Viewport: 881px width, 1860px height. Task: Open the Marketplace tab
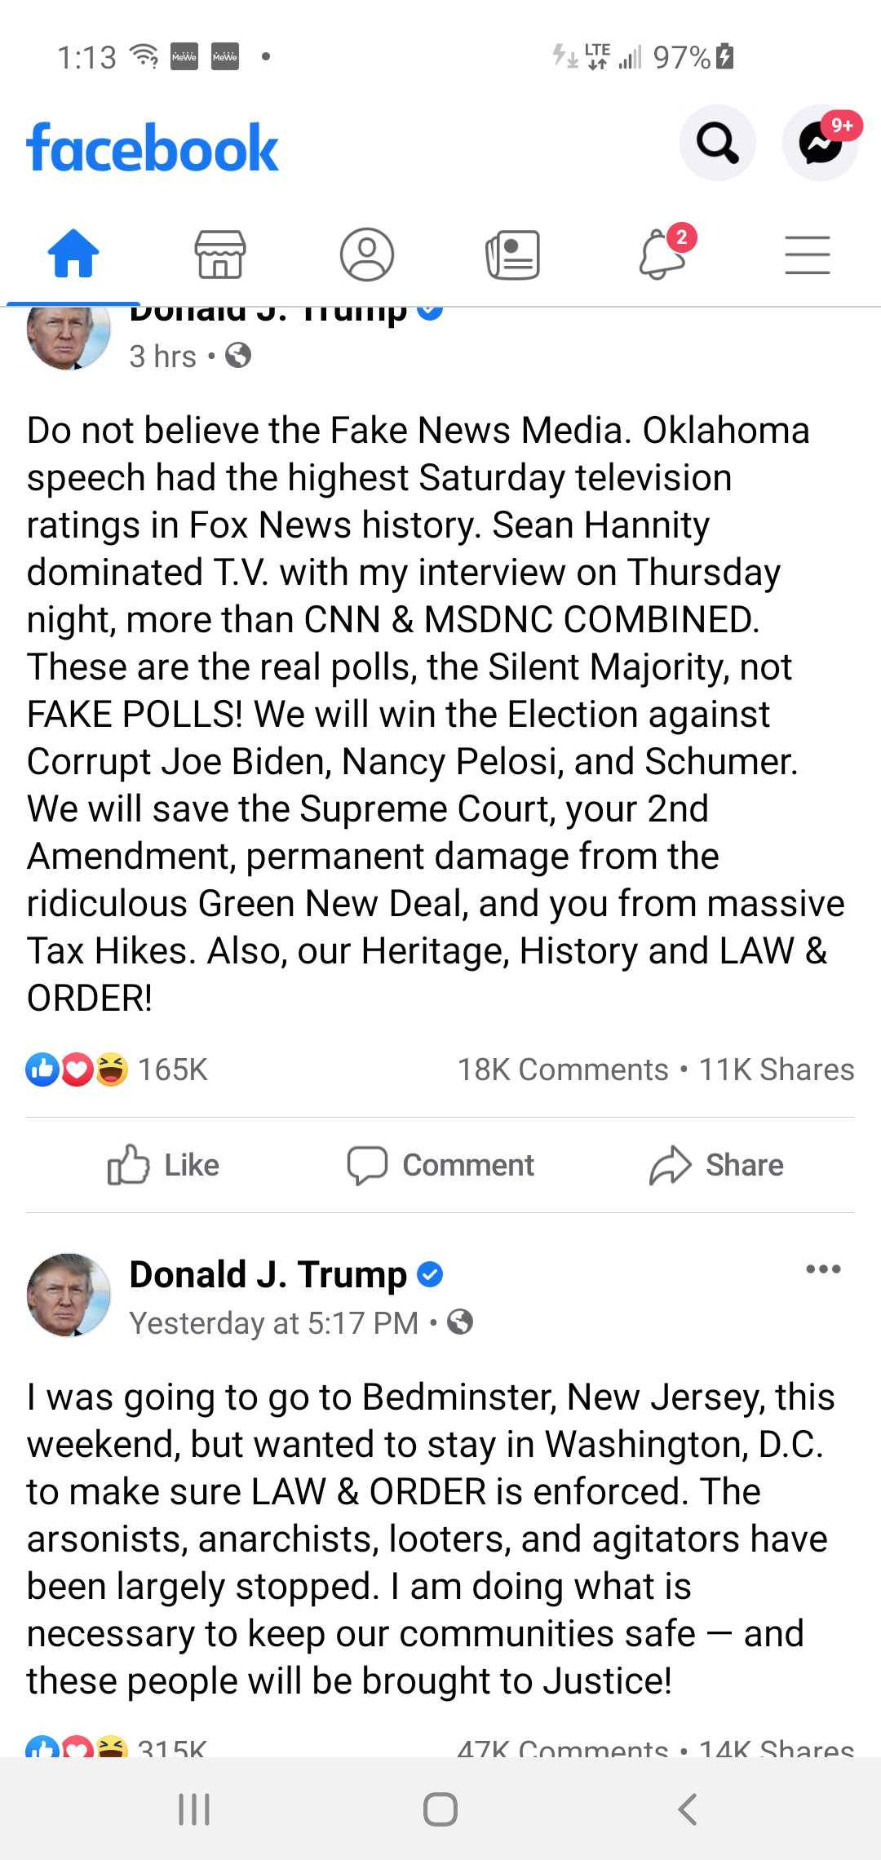click(220, 254)
